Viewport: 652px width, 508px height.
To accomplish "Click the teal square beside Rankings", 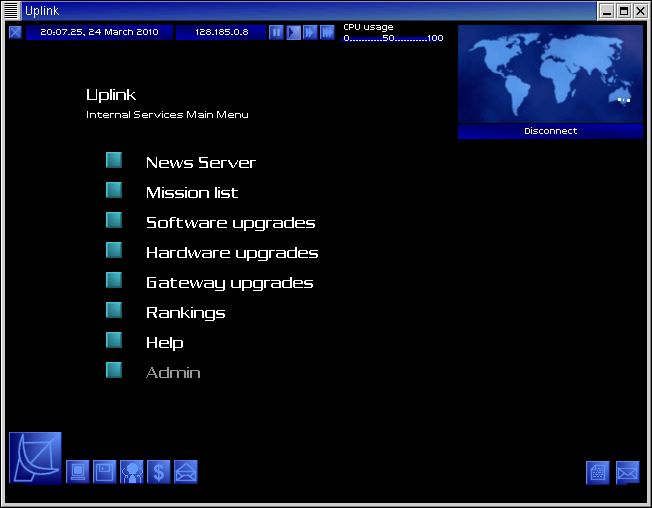I will (114, 310).
